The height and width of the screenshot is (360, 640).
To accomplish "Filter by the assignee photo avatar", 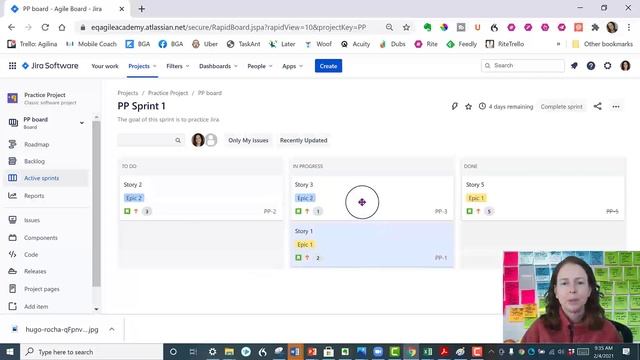I will pos(198,140).
